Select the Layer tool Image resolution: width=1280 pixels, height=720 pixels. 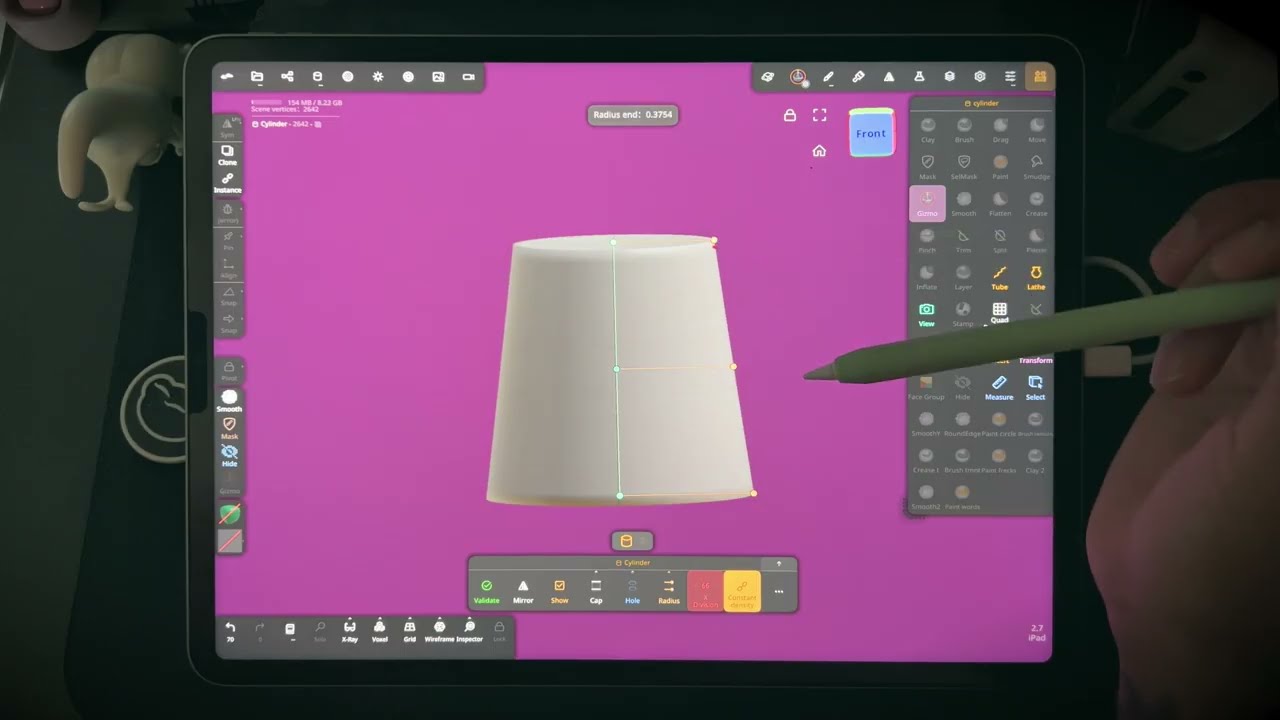coord(964,277)
